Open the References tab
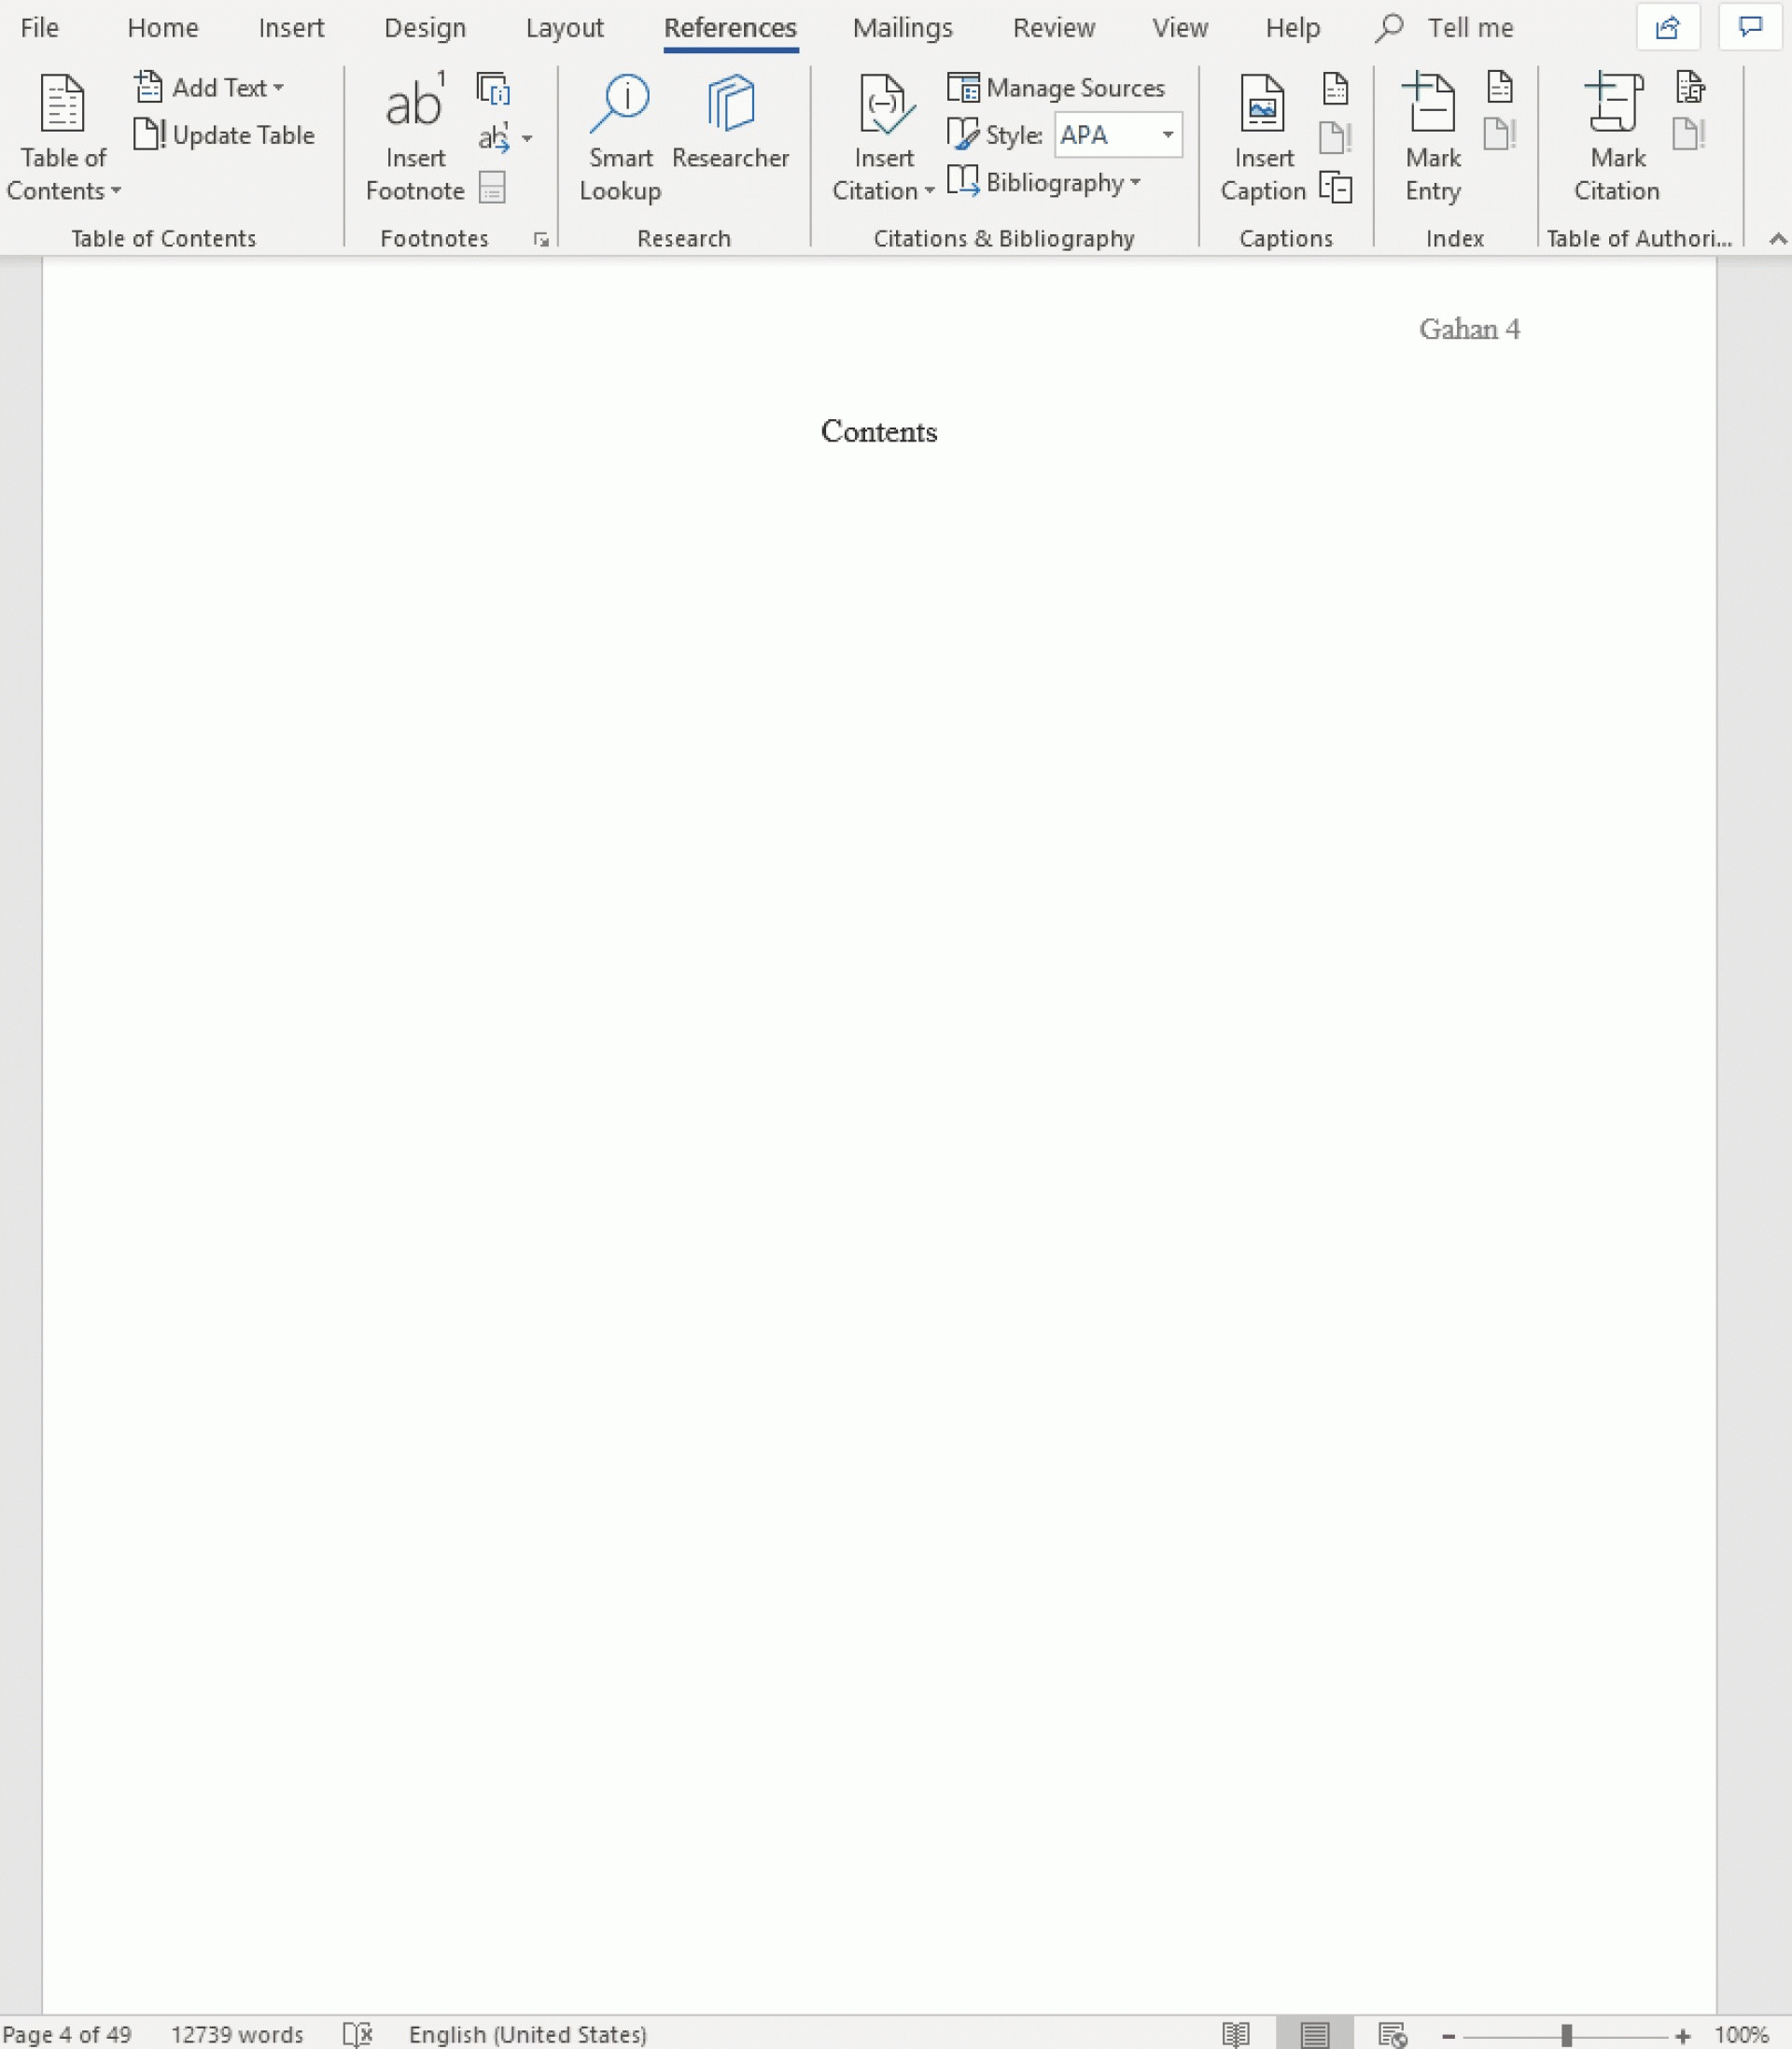Viewport: 1792px width, 2049px height. pyautogui.click(x=728, y=28)
